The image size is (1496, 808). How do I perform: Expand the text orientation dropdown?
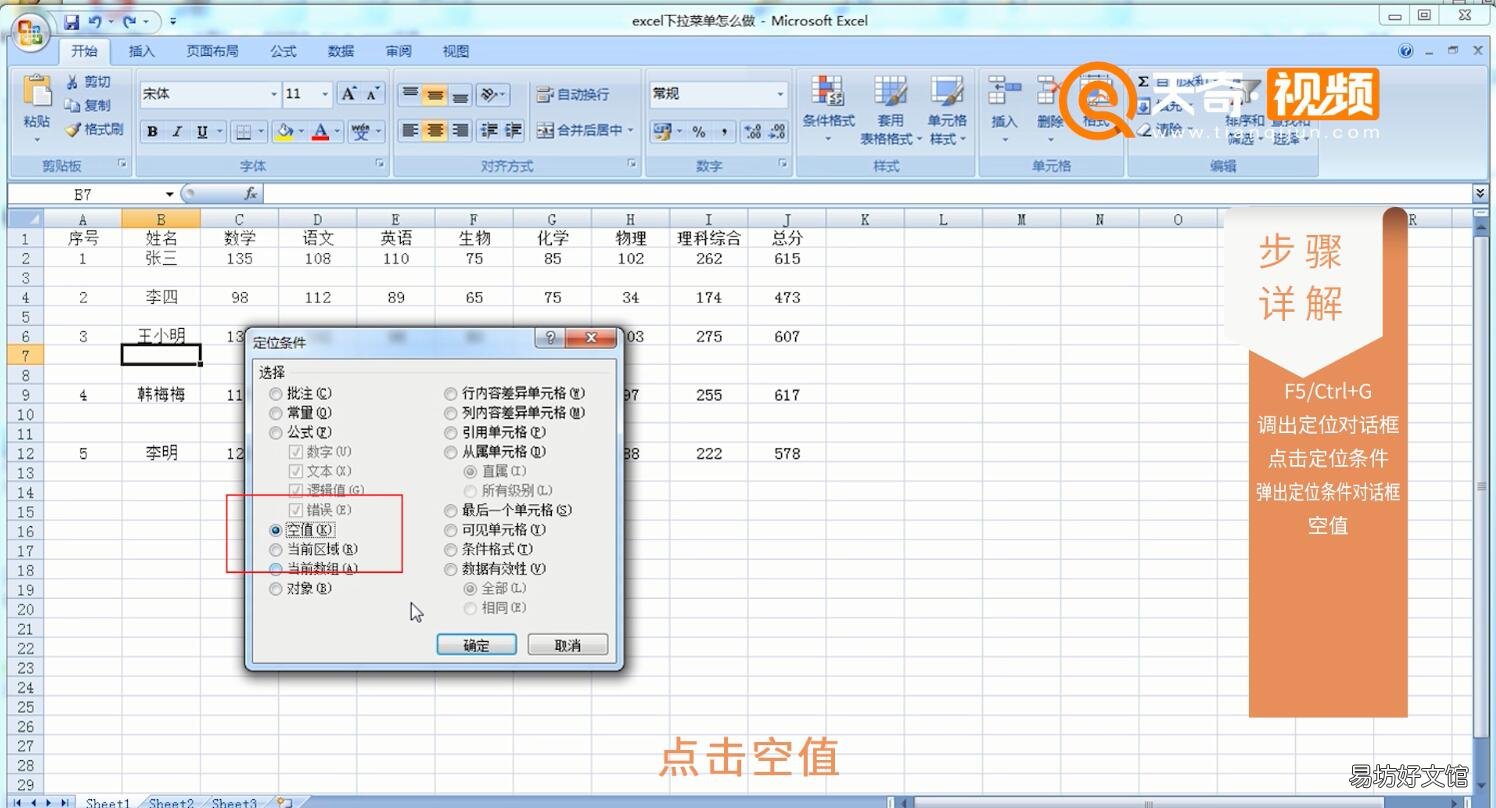tap(503, 95)
